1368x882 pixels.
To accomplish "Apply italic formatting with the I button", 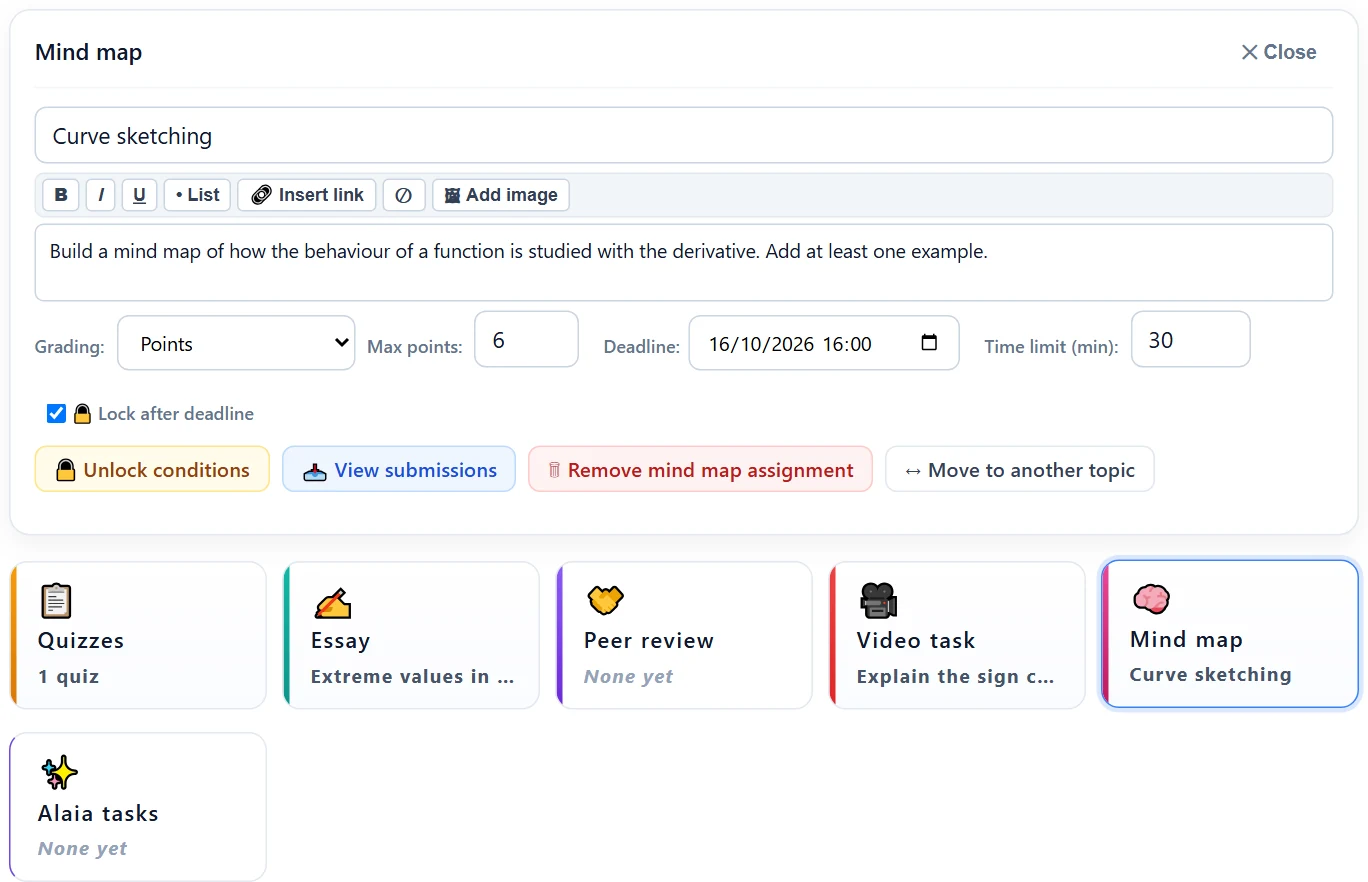I will (x=100, y=195).
